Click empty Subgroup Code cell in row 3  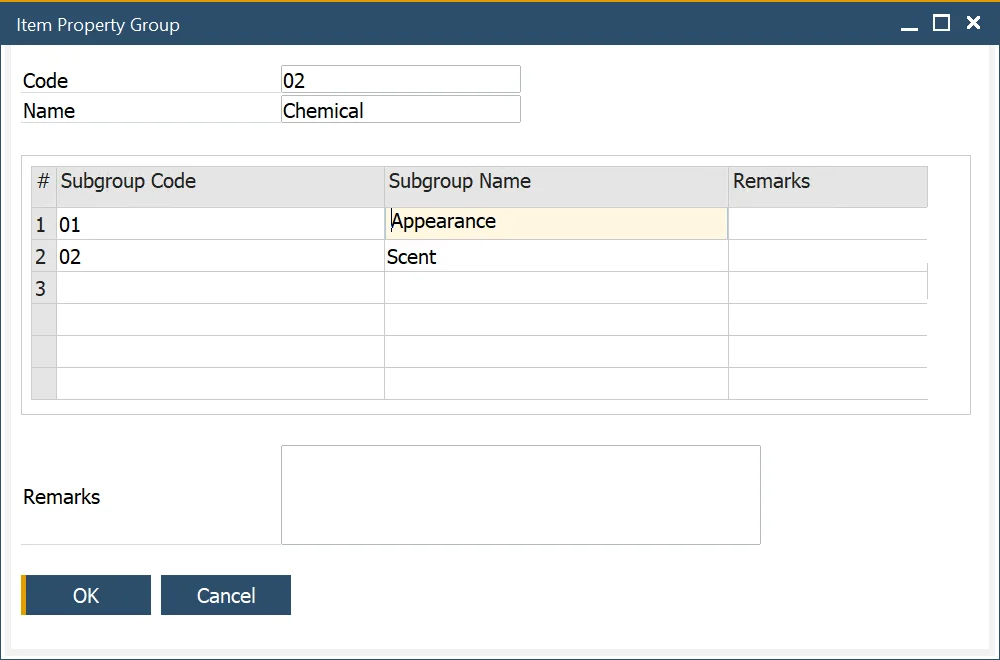(220, 289)
